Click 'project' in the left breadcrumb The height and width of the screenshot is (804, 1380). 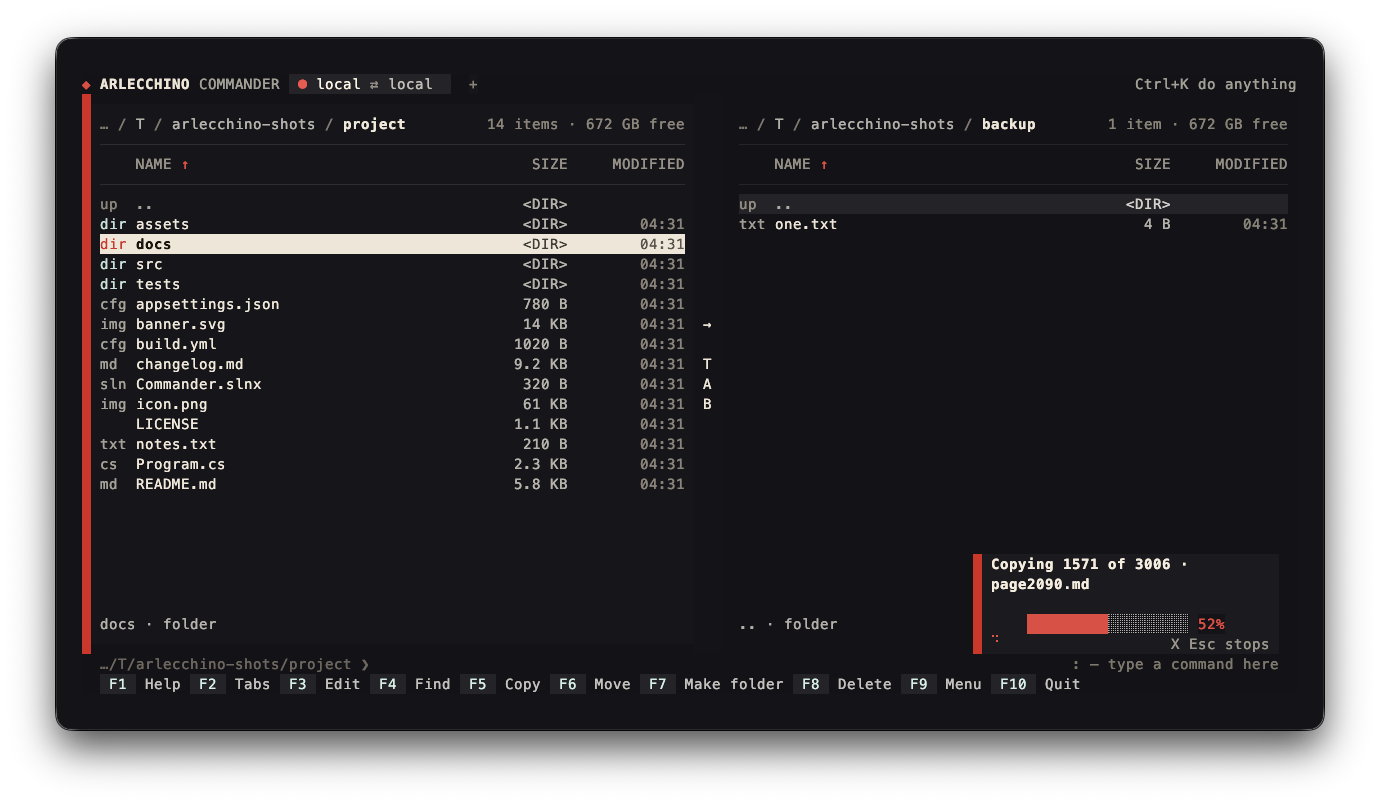tap(374, 124)
